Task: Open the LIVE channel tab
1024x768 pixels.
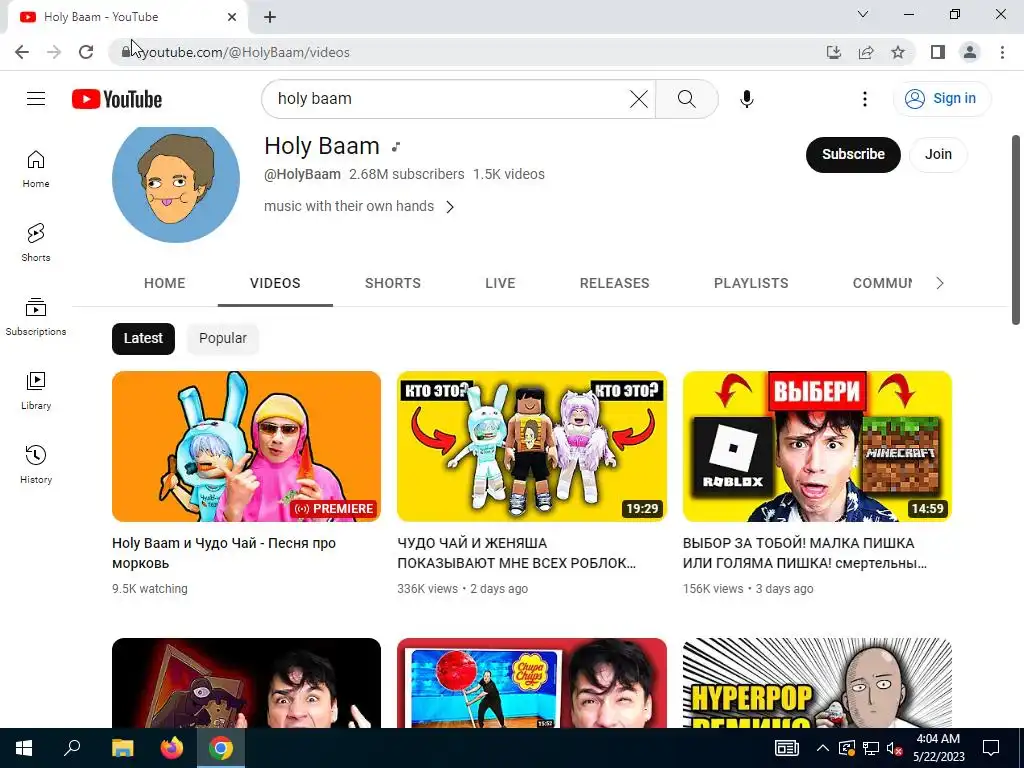Action: 500,283
